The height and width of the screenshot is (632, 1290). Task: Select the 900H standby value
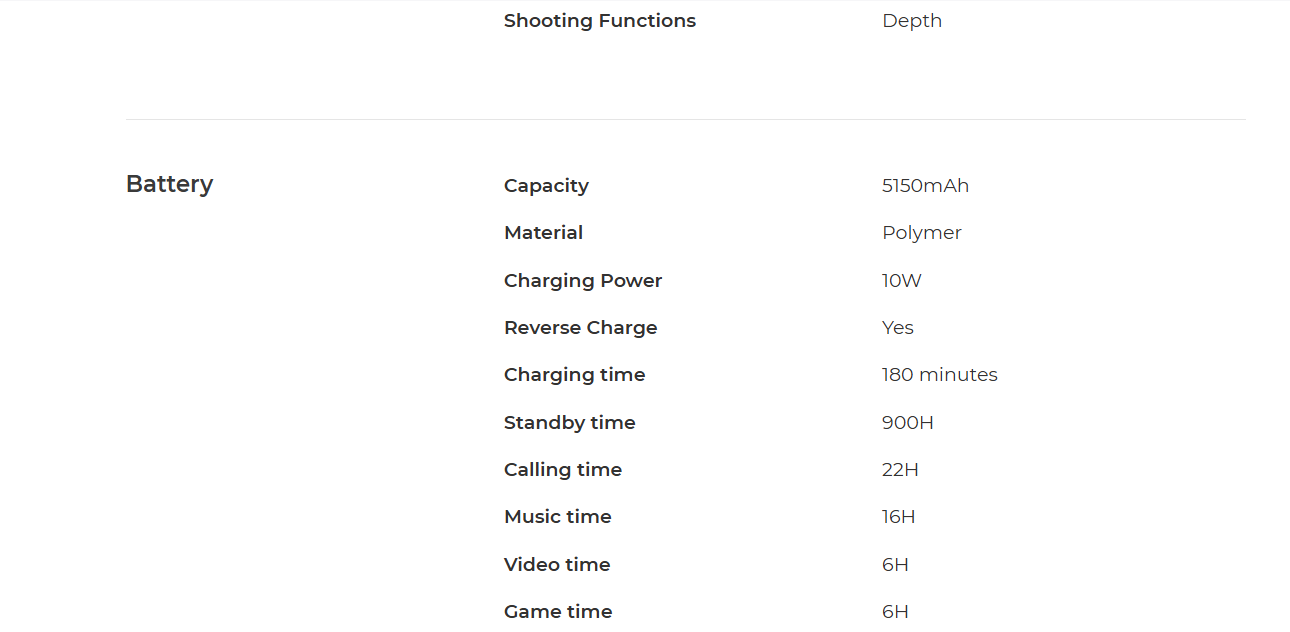tap(908, 423)
